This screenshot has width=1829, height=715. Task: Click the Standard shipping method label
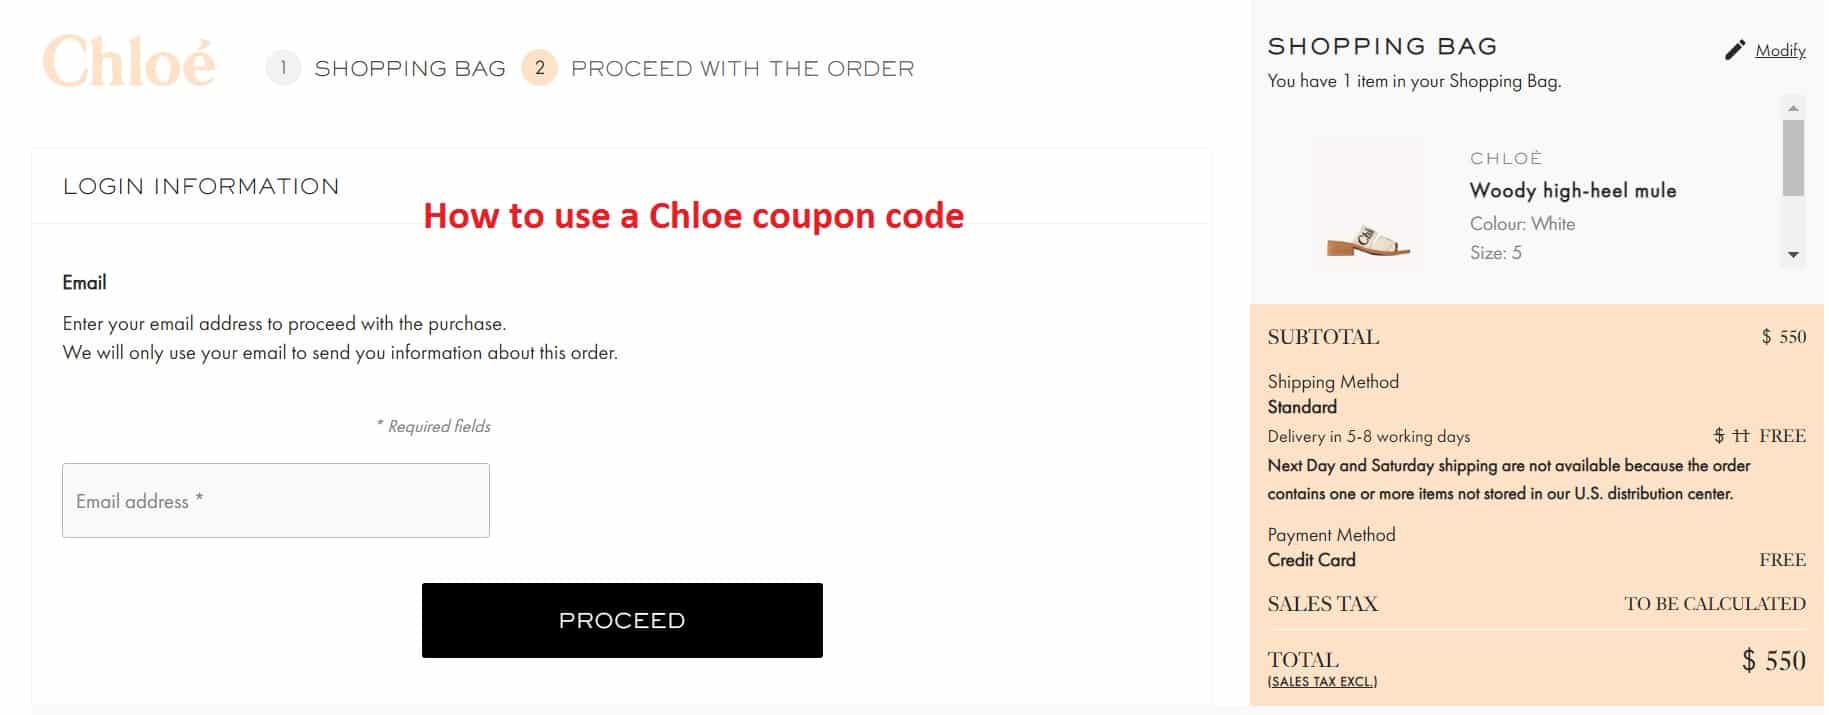(1301, 407)
